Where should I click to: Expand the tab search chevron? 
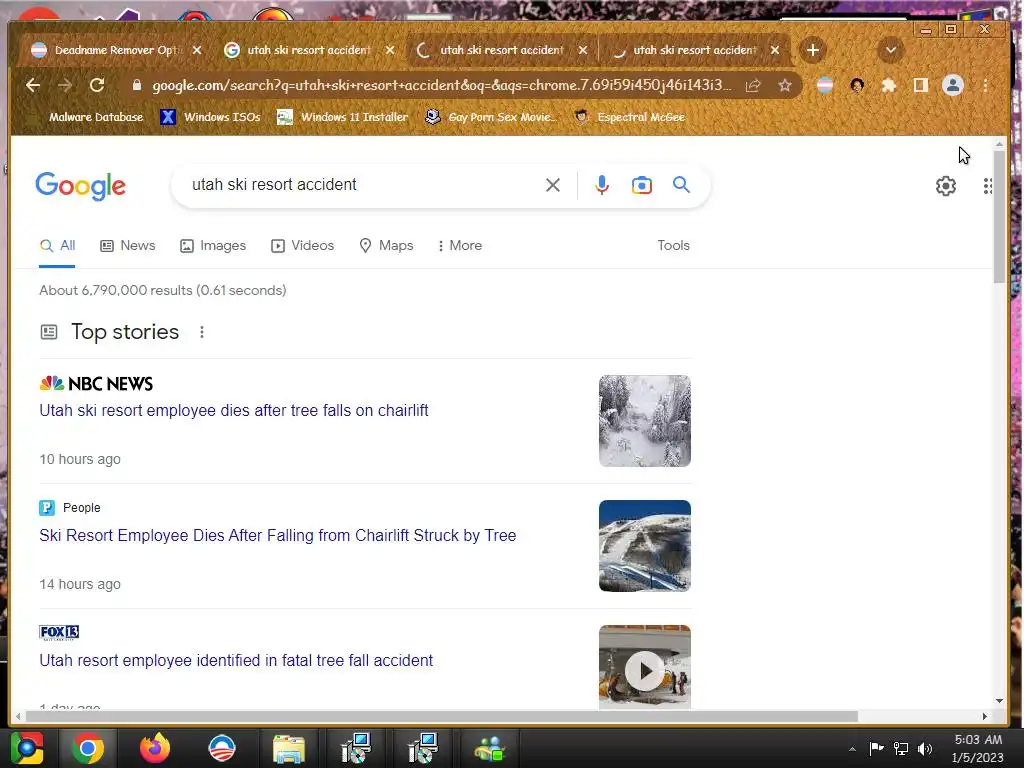[891, 50]
